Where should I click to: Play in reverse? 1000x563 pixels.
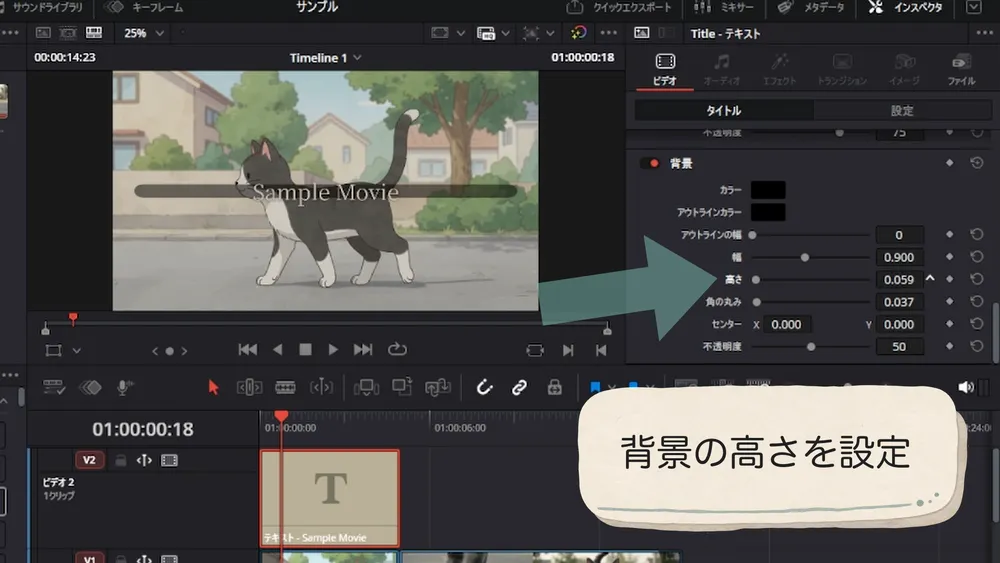(277, 349)
